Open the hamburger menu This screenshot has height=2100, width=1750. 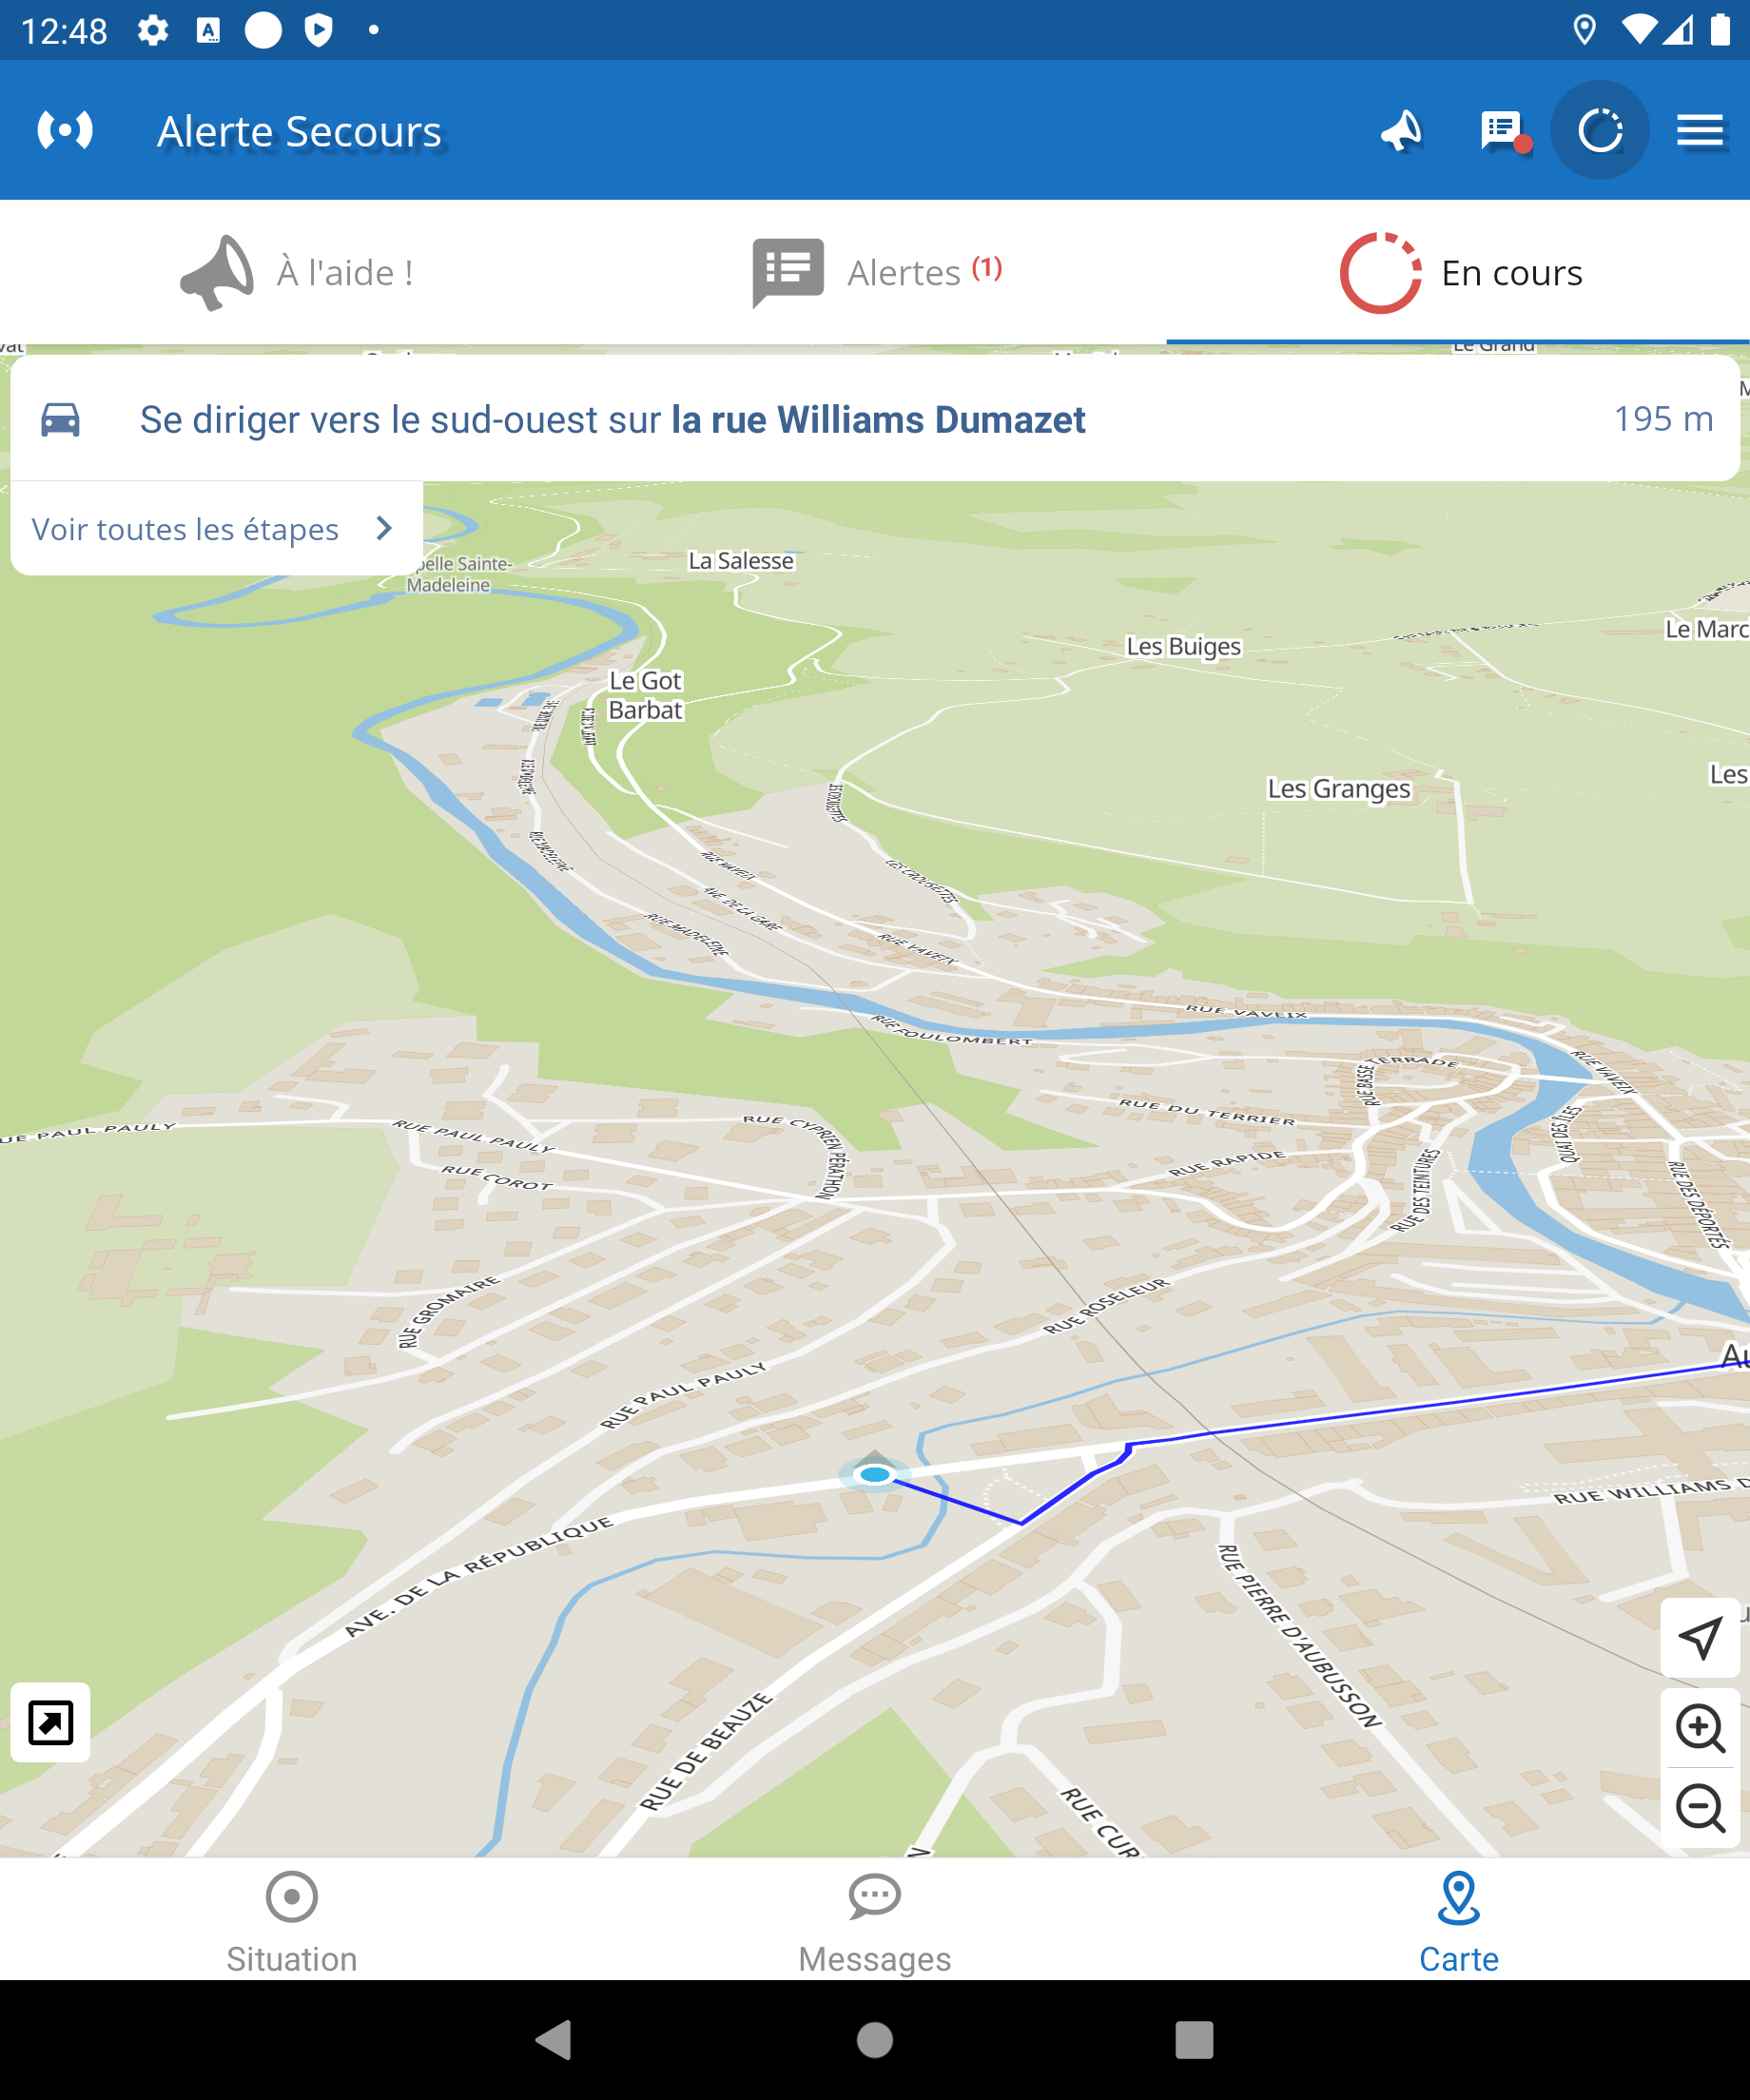pyautogui.click(x=1699, y=131)
